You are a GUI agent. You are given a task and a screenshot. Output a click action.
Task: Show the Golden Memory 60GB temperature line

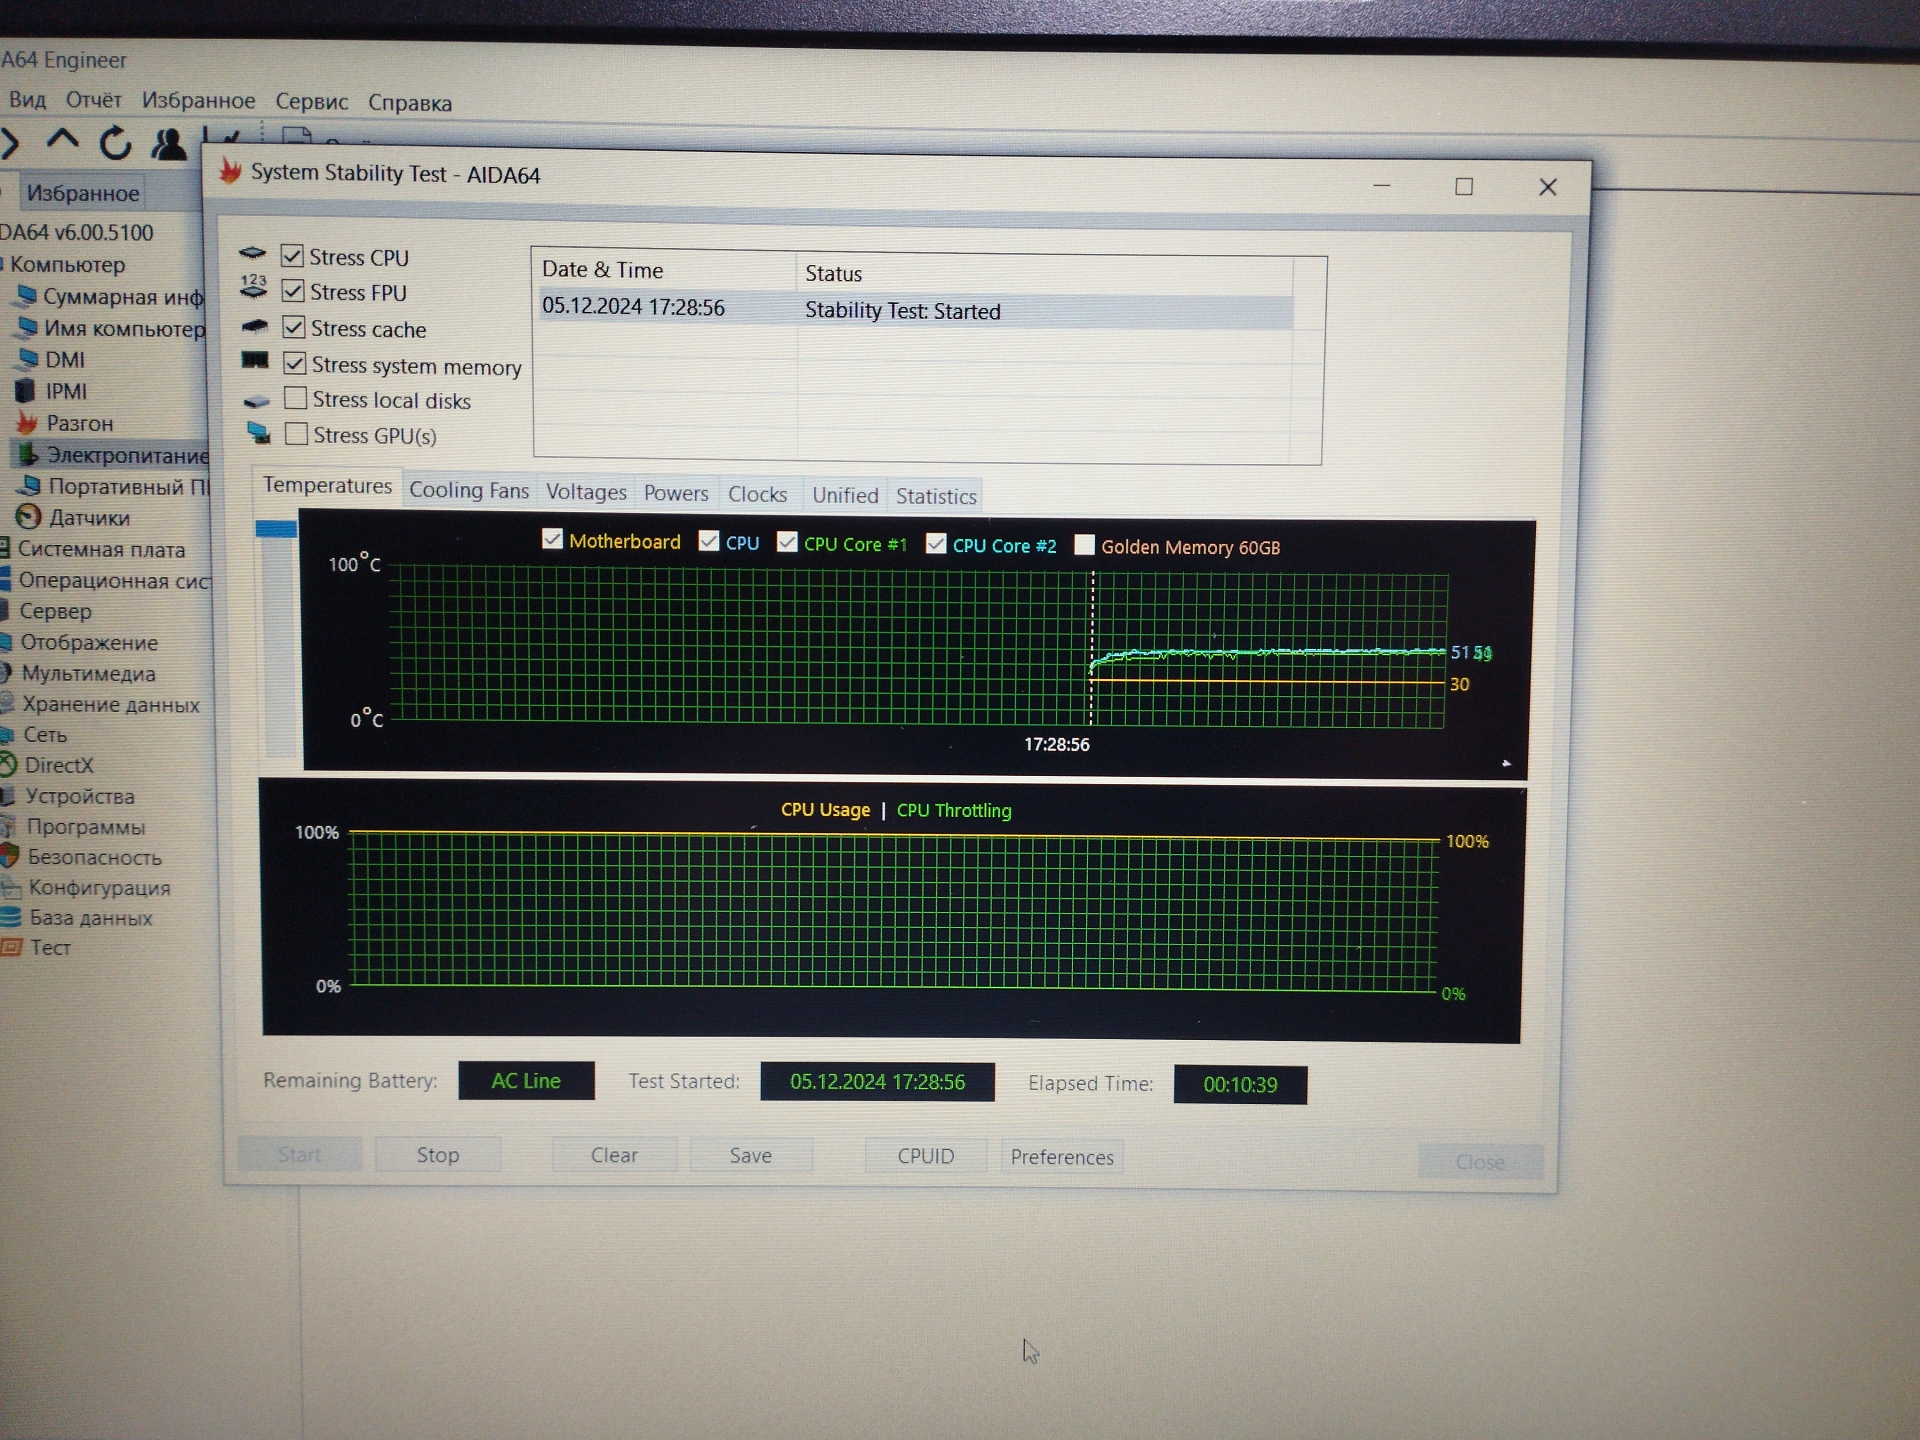click(x=1084, y=545)
